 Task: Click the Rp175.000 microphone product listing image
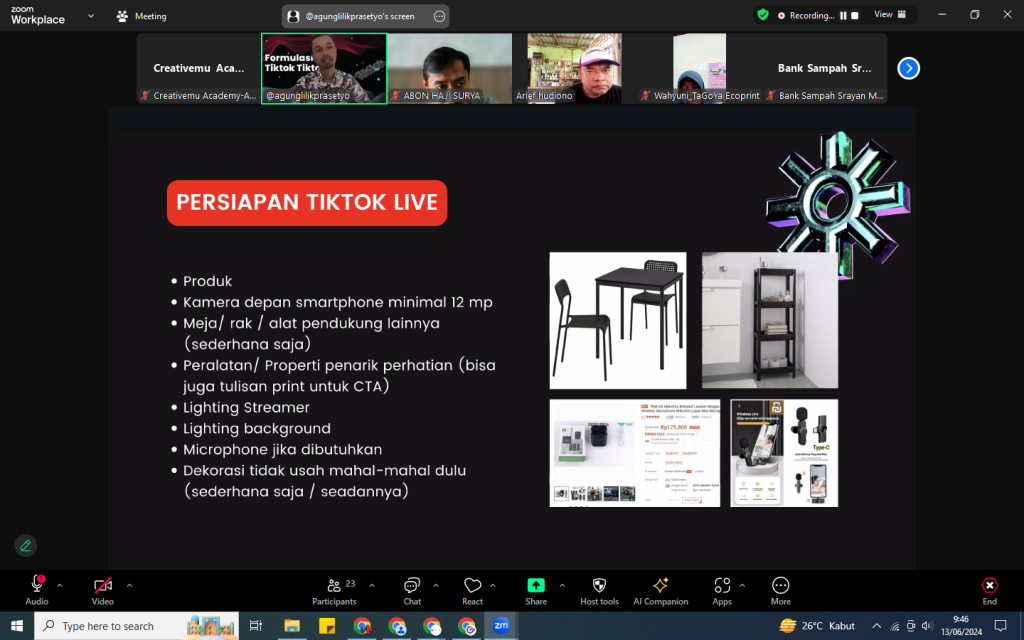pos(635,453)
